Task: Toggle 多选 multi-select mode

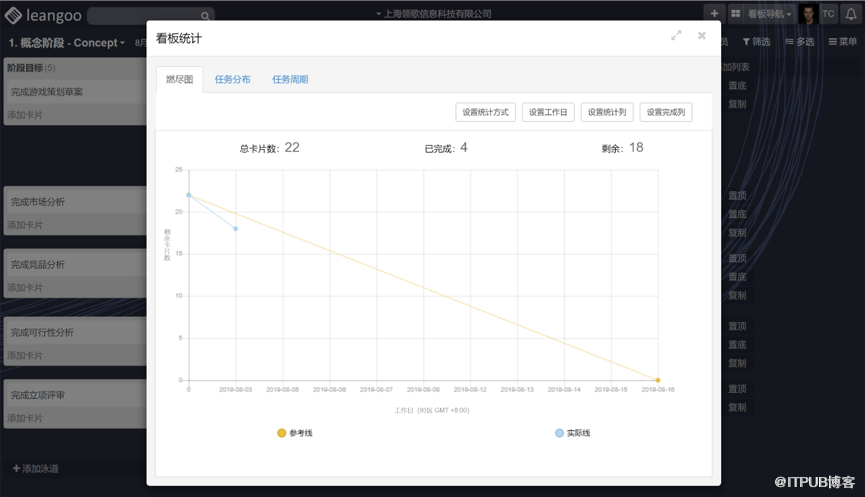Action: click(x=800, y=42)
